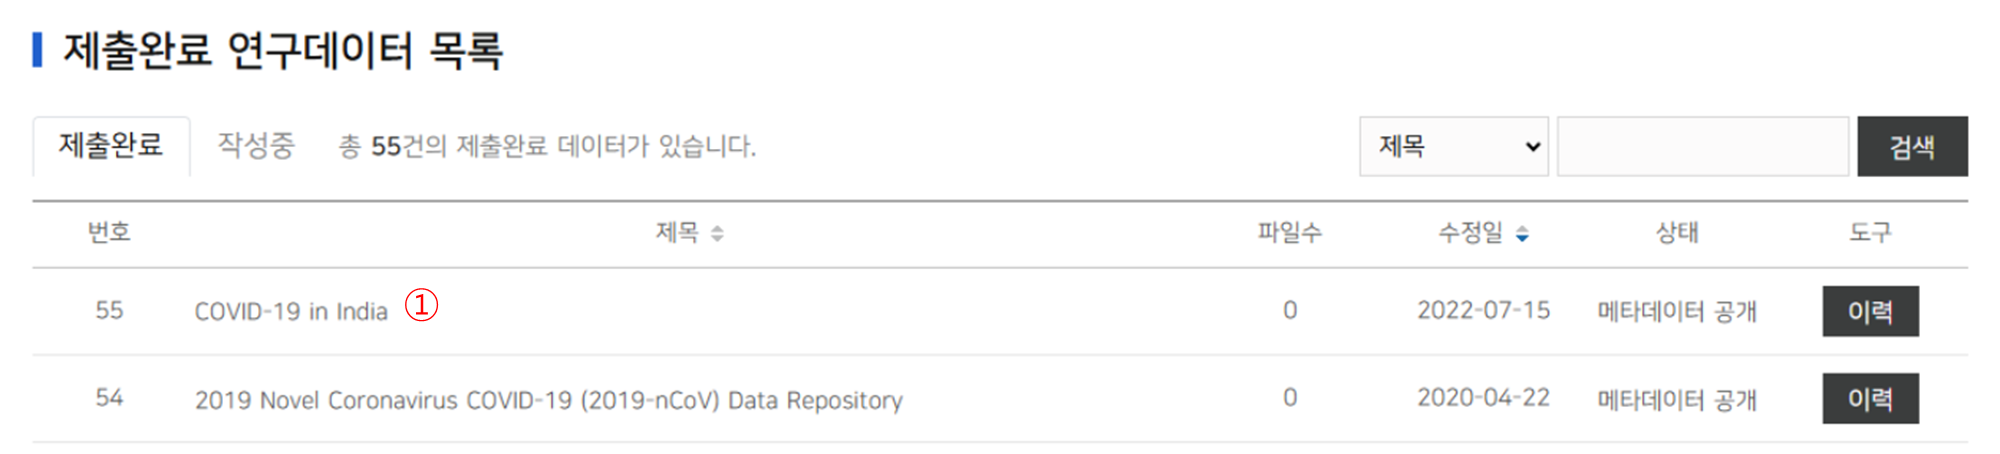
Task: Click the 2022-07-15 modified date cell
Action: 1483,311
